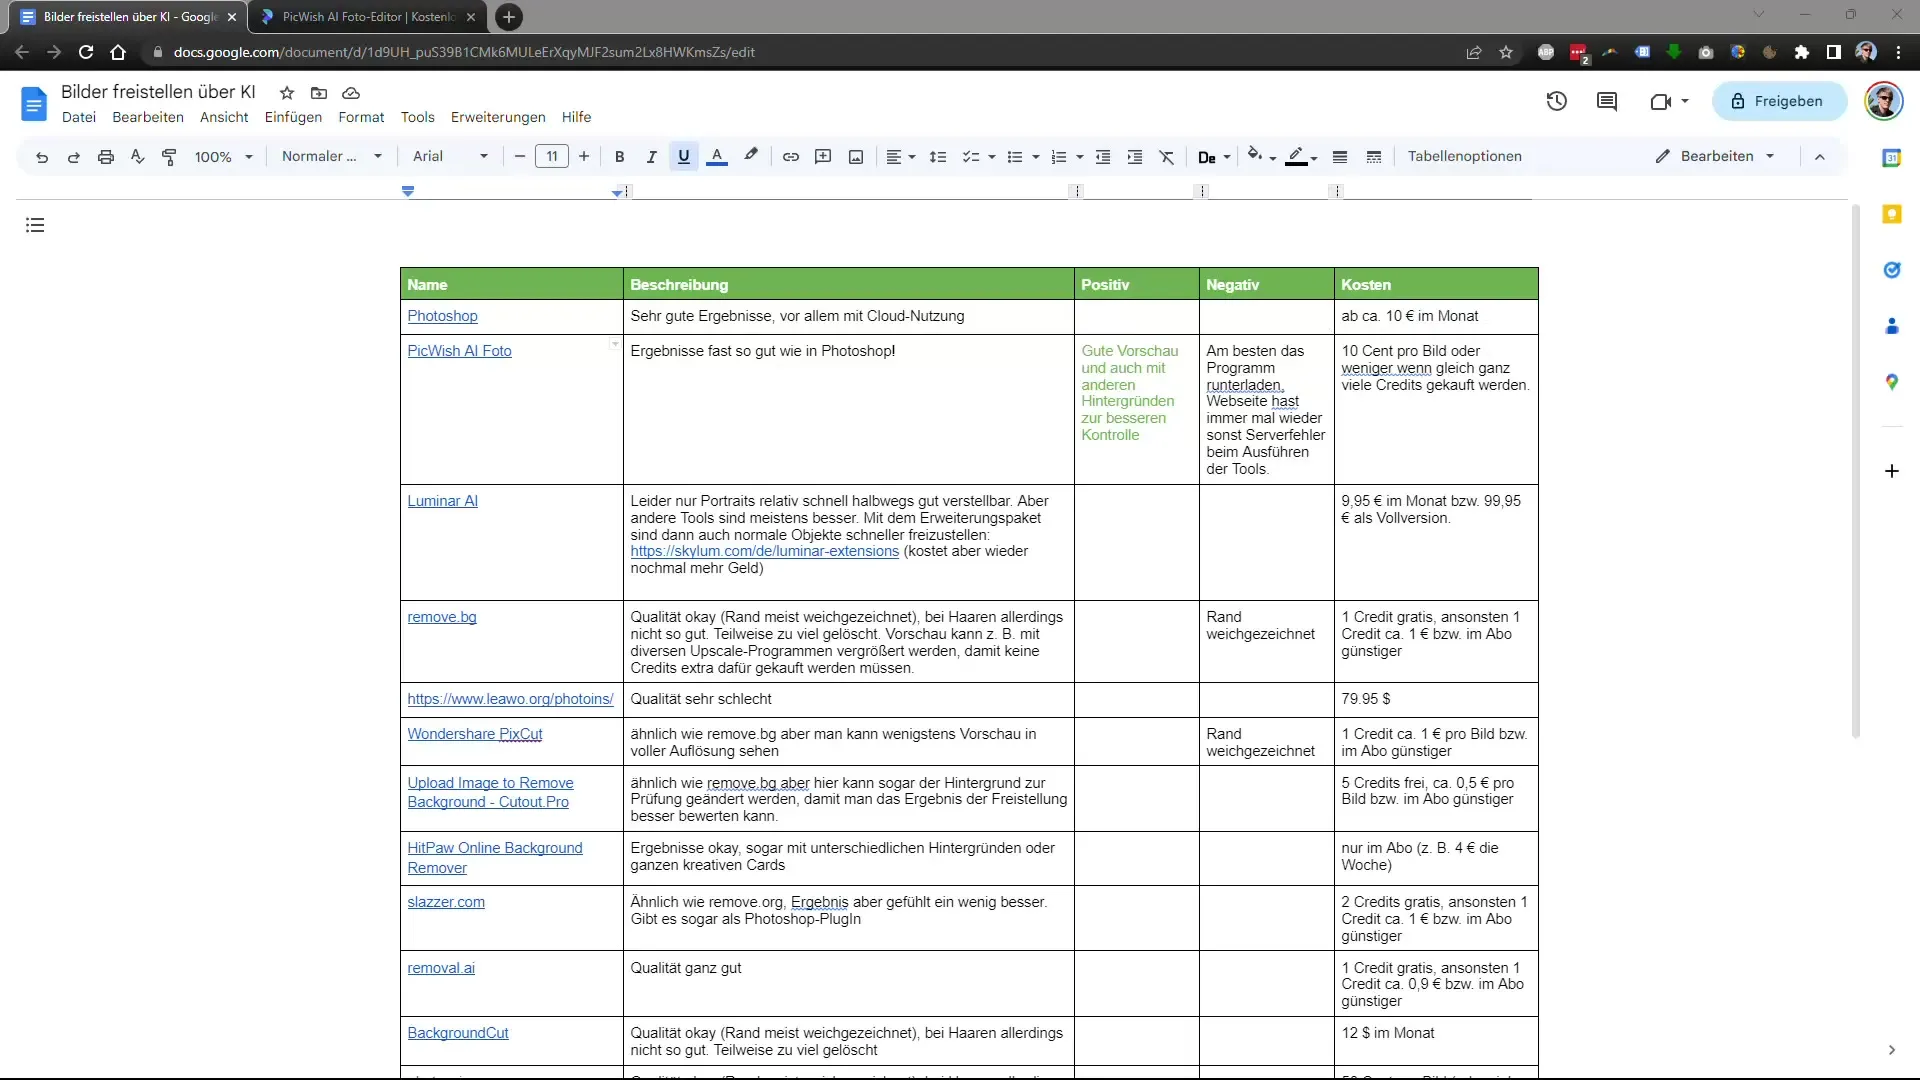Screen dimensions: 1920x1080
Task: Expand the font style dropdown
Action: 483,156
